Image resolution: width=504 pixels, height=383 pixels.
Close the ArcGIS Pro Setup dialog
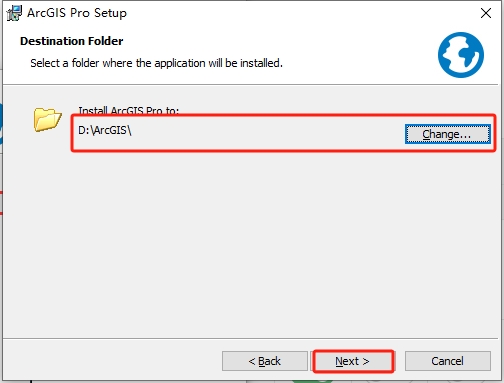pyautogui.click(x=486, y=13)
